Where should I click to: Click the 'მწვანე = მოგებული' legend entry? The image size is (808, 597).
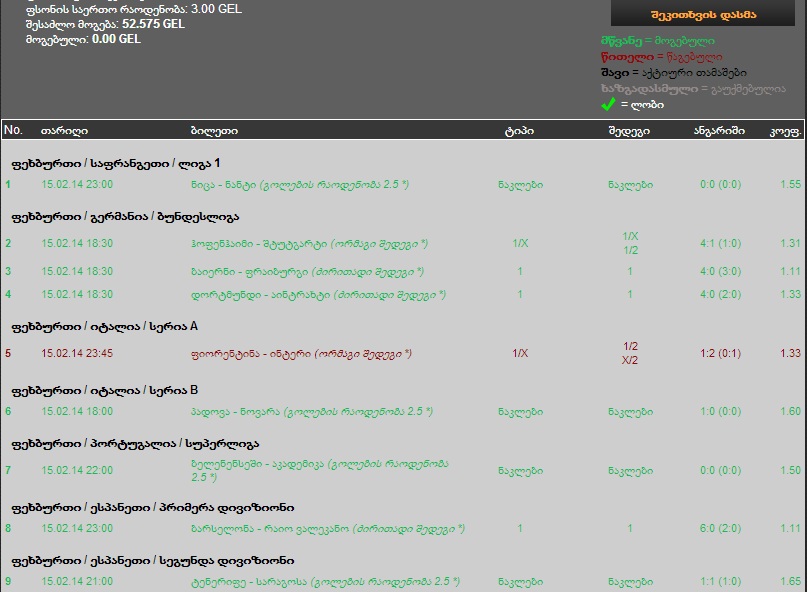[658, 41]
